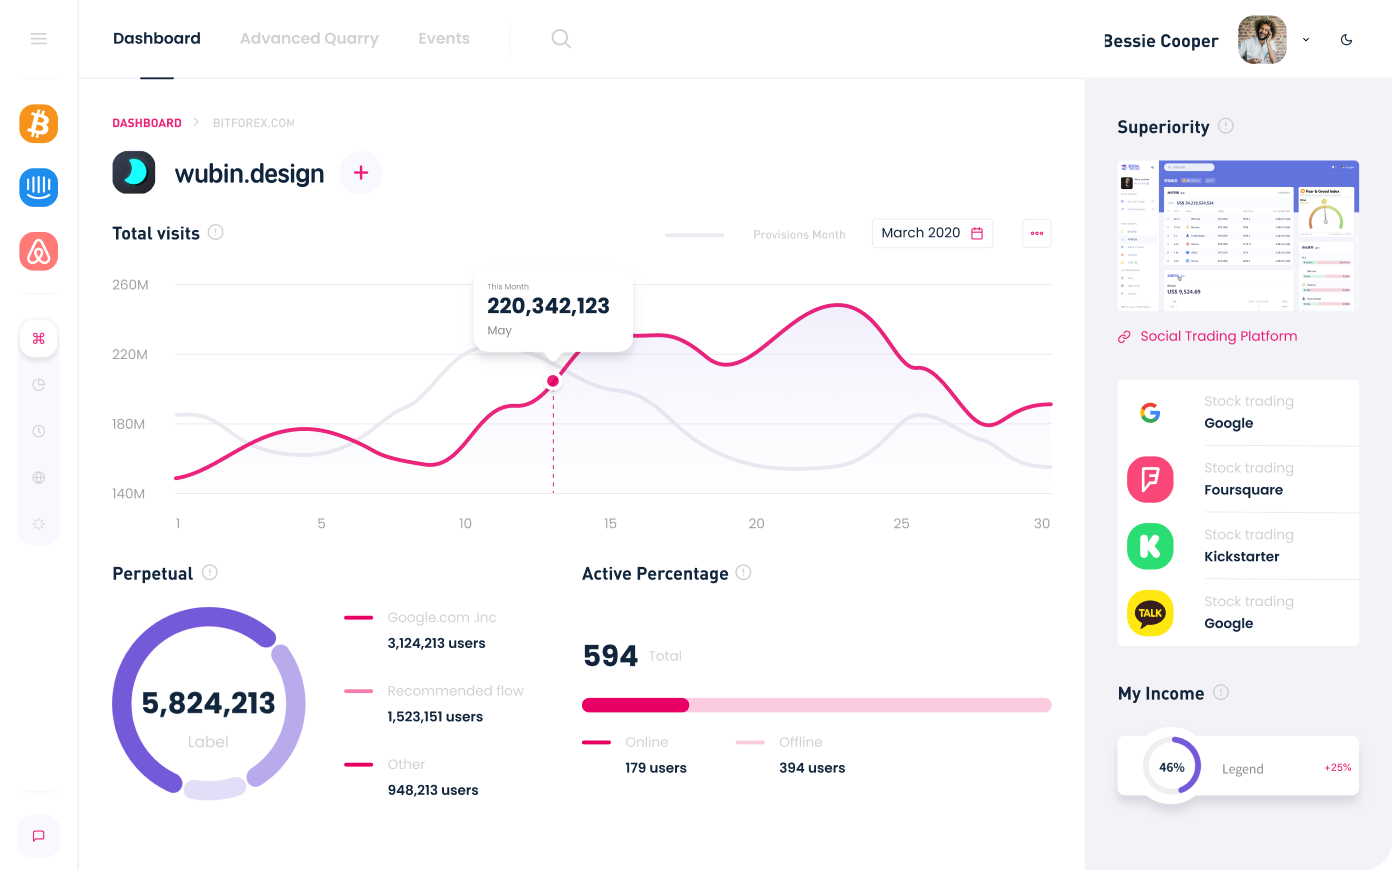1392x870 pixels.
Task: Switch to the Advanced Quarry tab
Action: [x=309, y=38]
